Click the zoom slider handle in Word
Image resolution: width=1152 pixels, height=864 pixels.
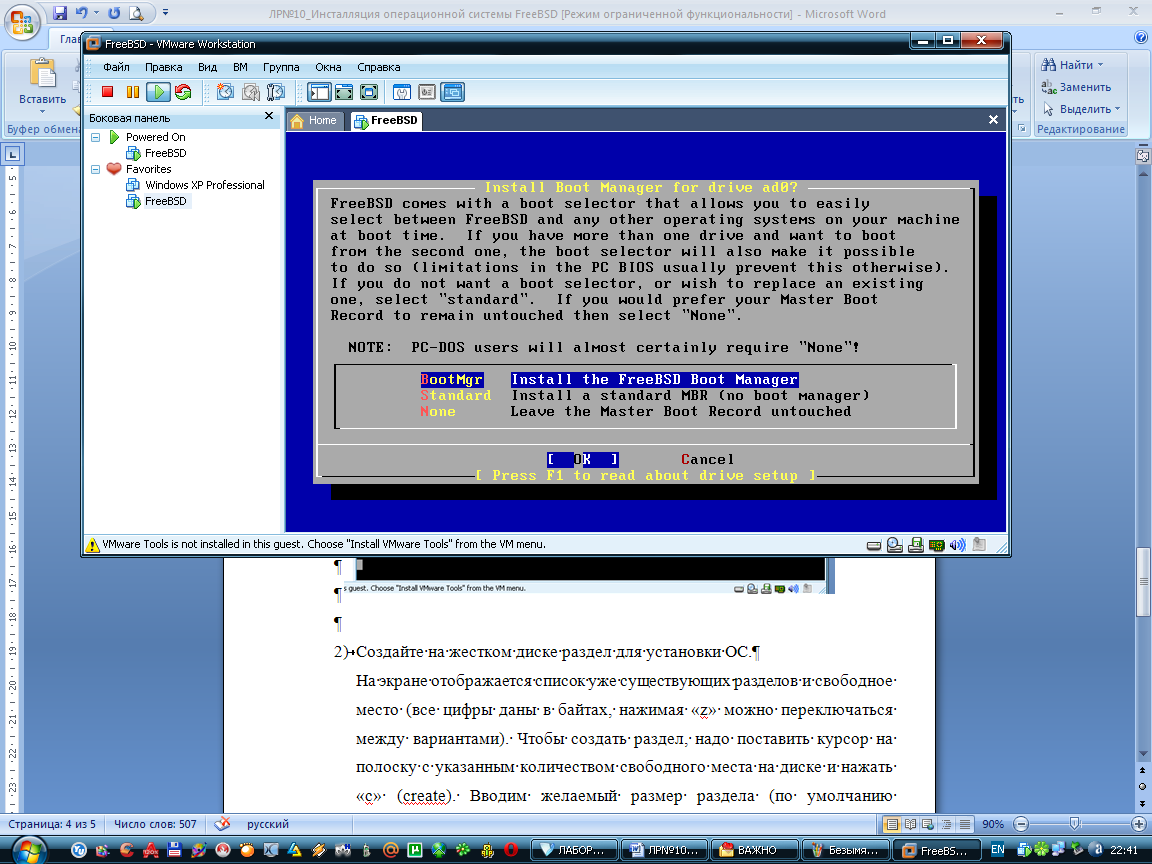click(x=1075, y=824)
